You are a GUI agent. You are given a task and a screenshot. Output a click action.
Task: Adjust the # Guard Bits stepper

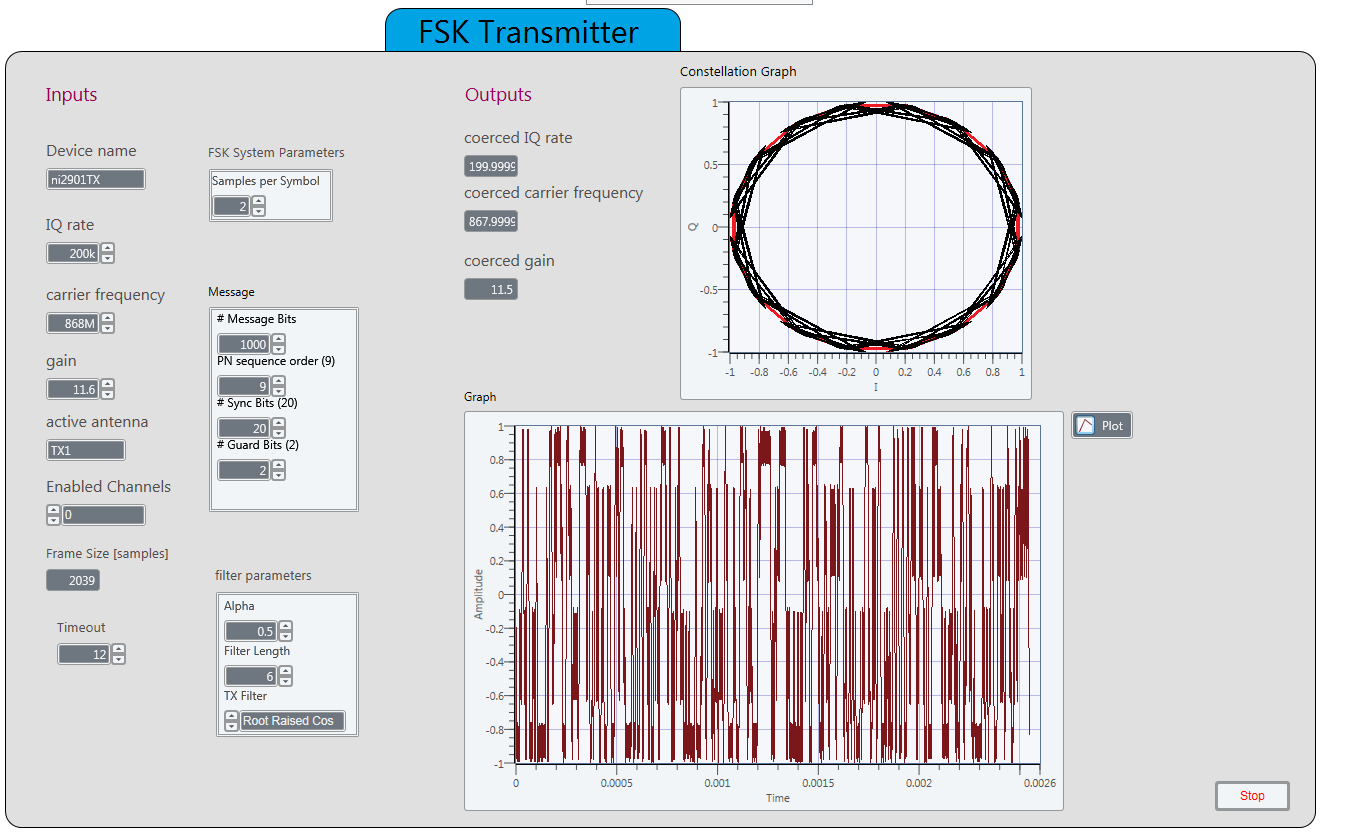(279, 470)
